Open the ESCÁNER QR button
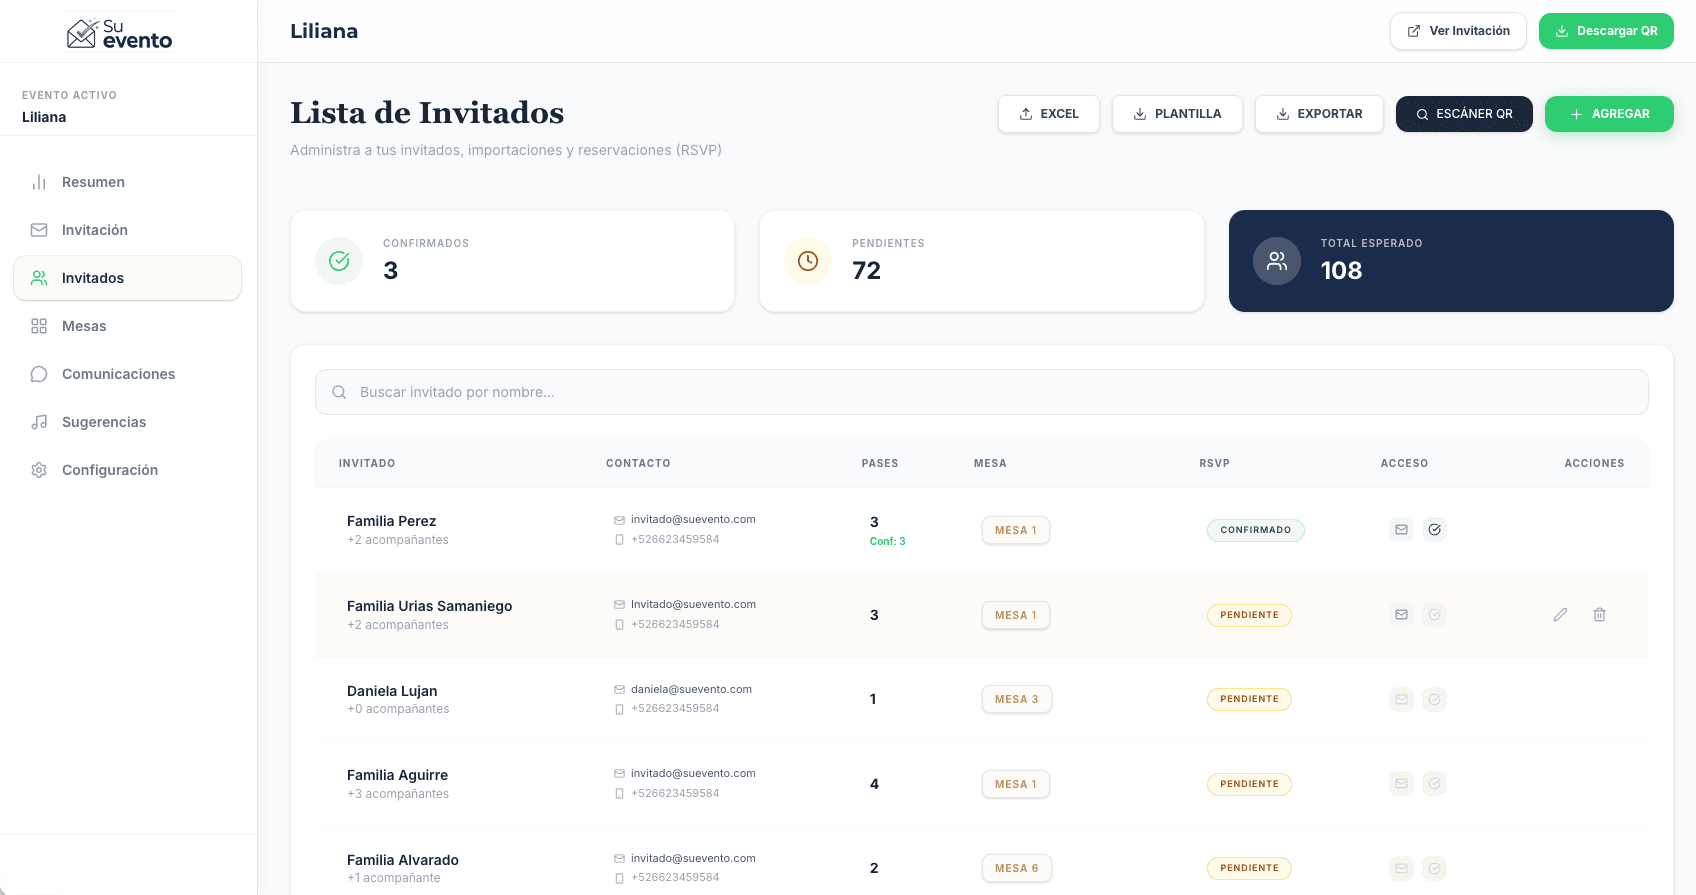This screenshot has width=1696, height=895. coord(1464,114)
